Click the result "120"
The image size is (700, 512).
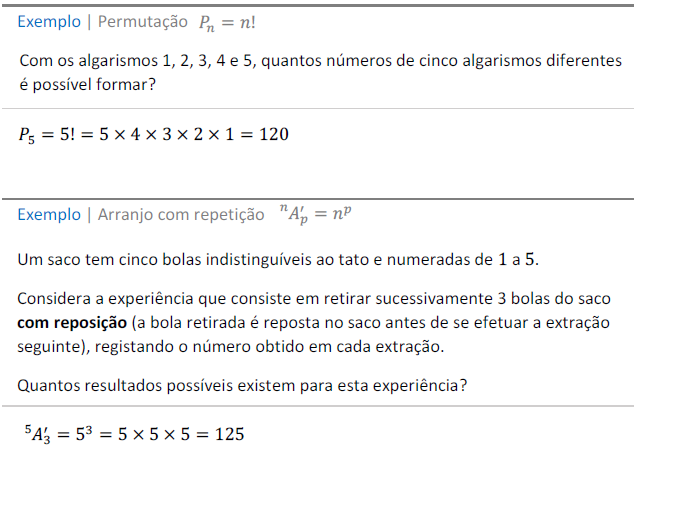pyautogui.click(x=273, y=134)
